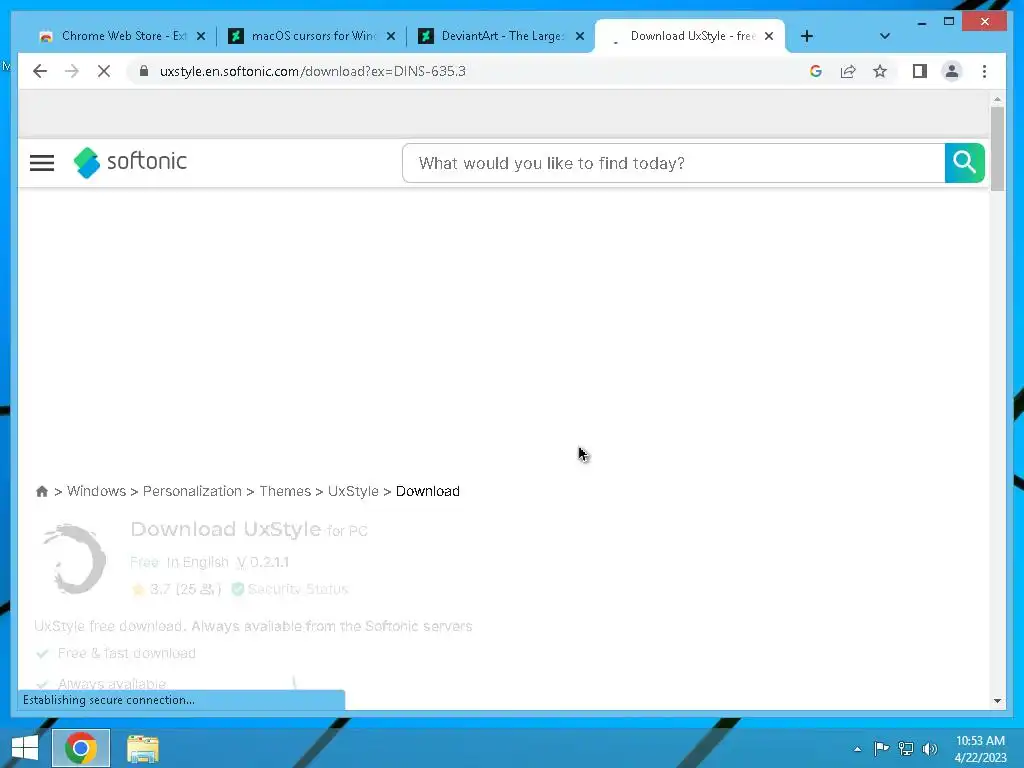Click the scrollbar up arrow
The height and width of the screenshot is (768, 1024).
pos(997,99)
